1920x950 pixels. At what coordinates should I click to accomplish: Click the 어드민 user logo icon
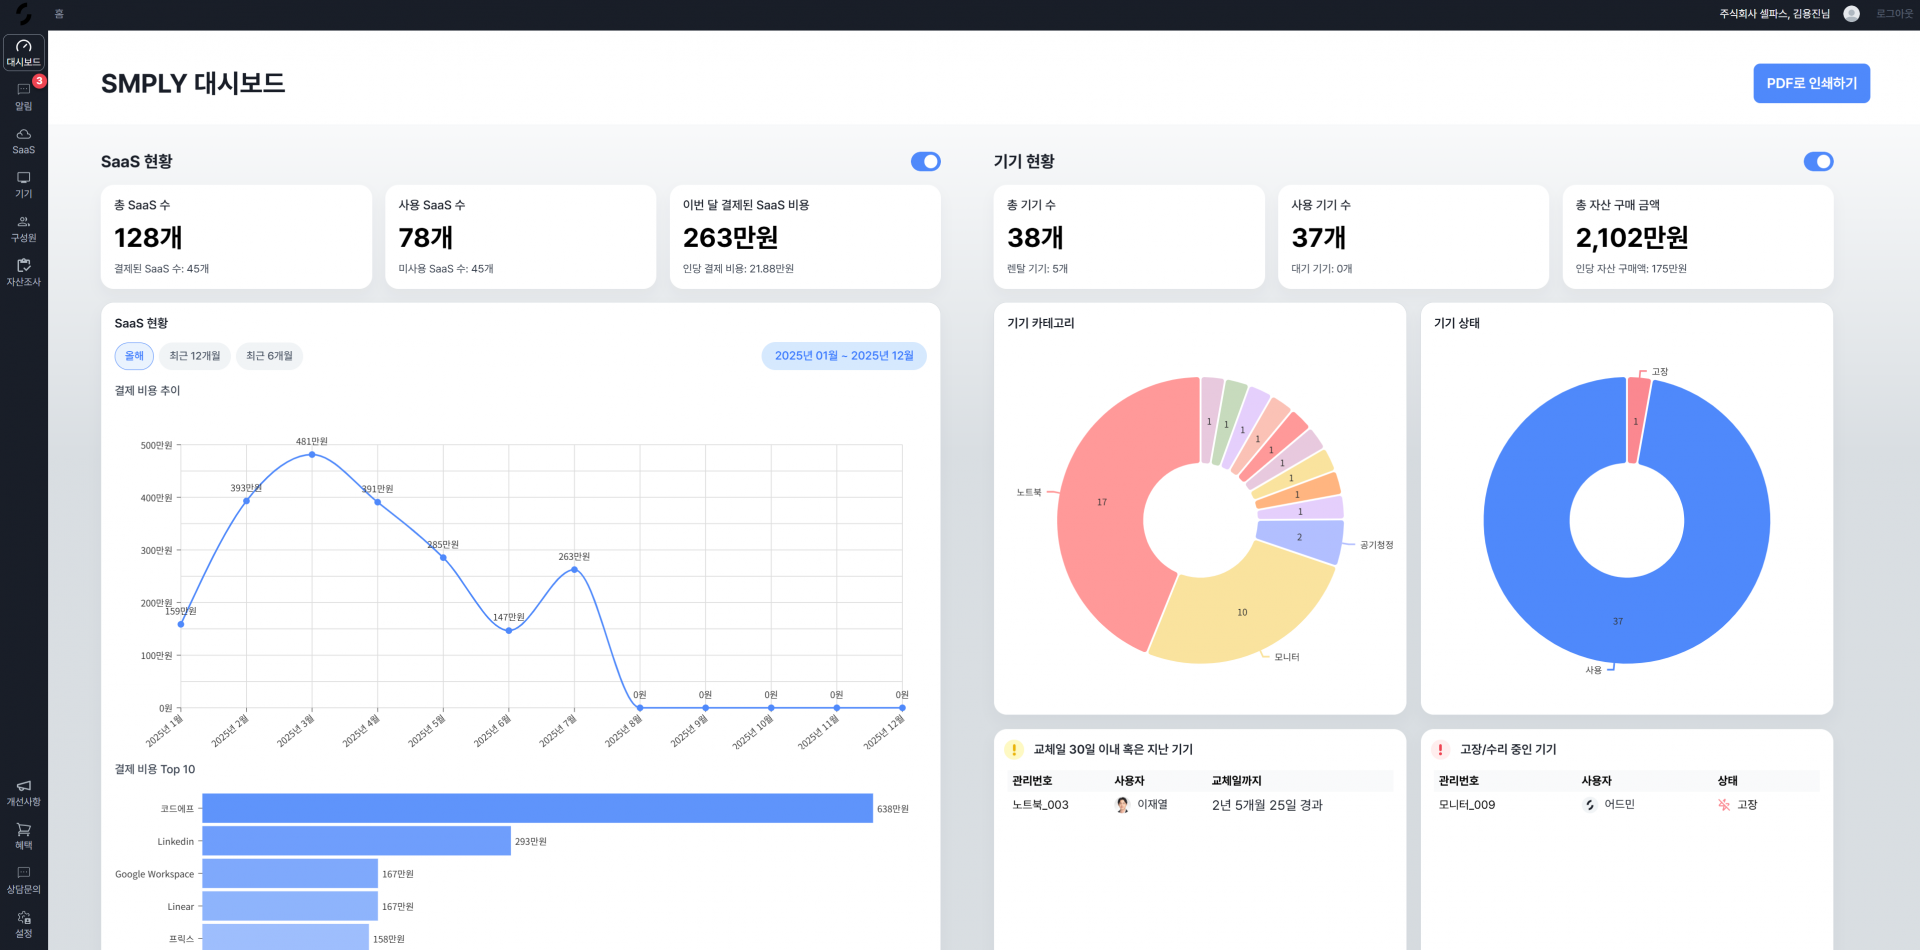click(x=1589, y=805)
